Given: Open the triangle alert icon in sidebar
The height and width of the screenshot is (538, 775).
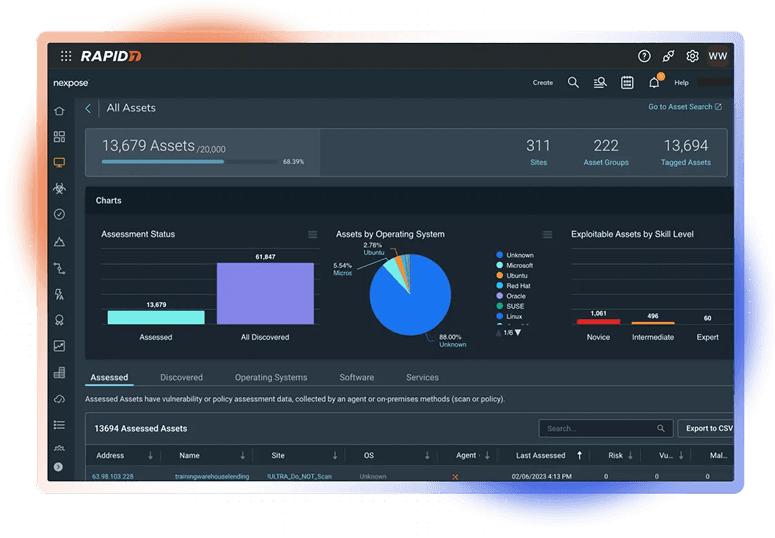Looking at the screenshot, I should point(59,242).
